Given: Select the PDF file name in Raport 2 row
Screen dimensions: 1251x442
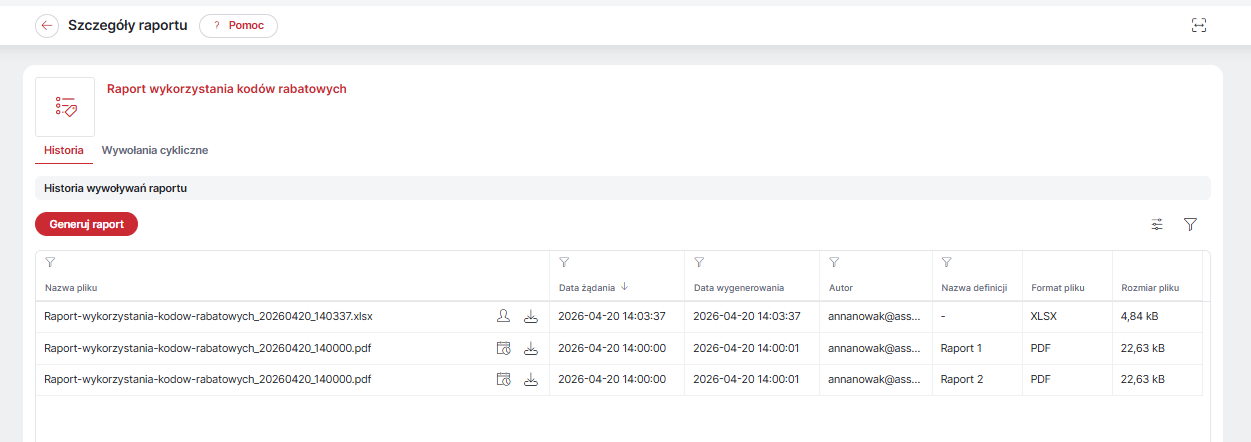Looking at the screenshot, I should click(x=208, y=380).
